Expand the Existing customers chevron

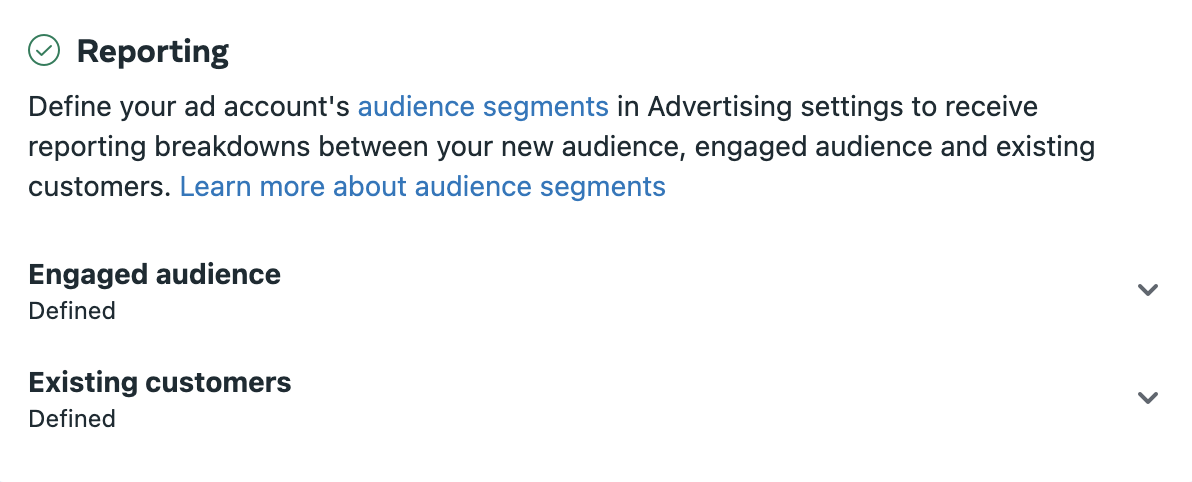(1147, 398)
